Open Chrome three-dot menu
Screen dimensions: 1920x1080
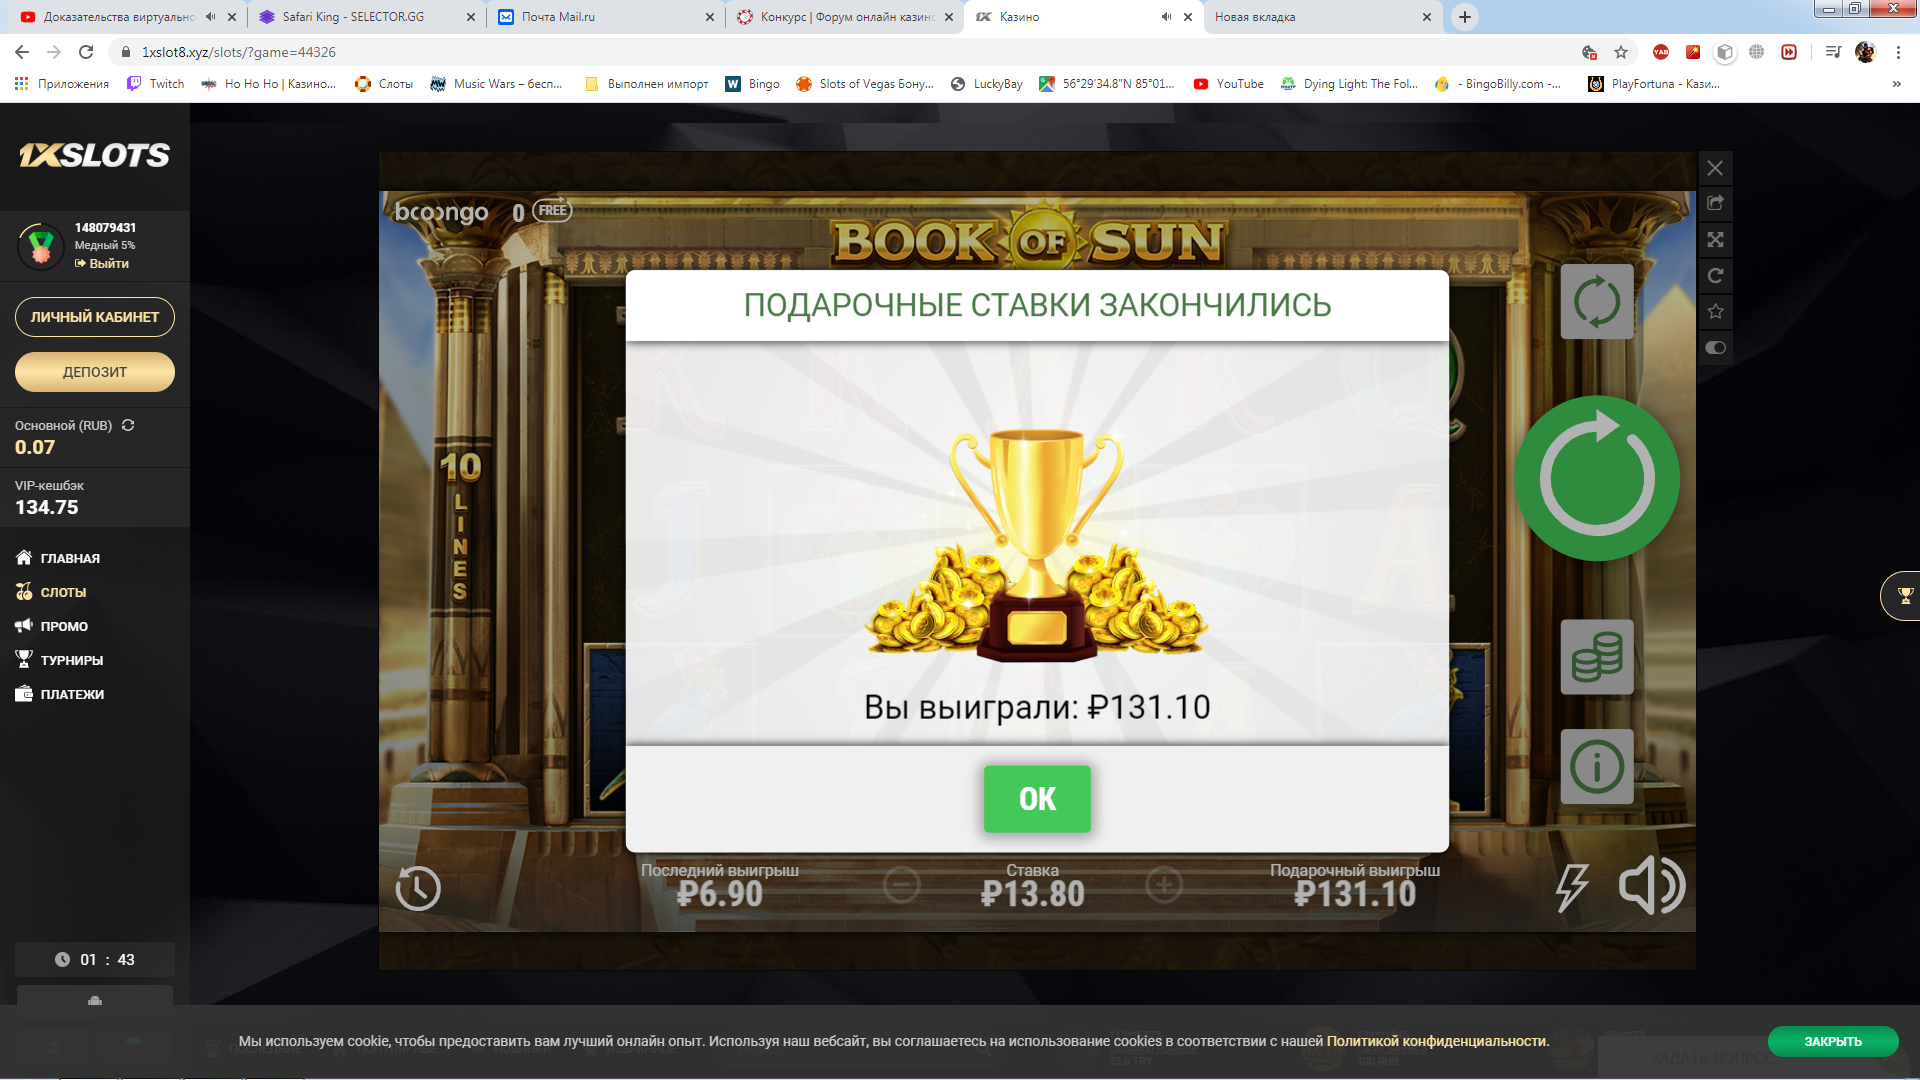(x=1898, y=52)
